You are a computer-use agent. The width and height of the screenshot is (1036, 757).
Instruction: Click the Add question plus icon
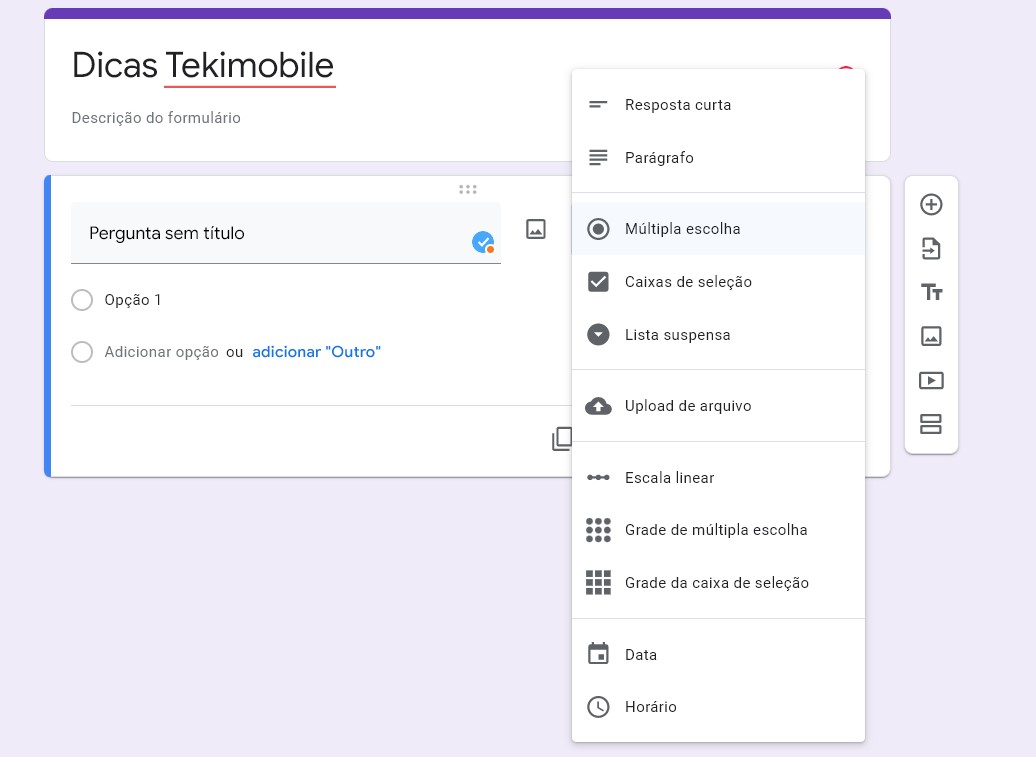pyautogui.click(x=931, y=205)
